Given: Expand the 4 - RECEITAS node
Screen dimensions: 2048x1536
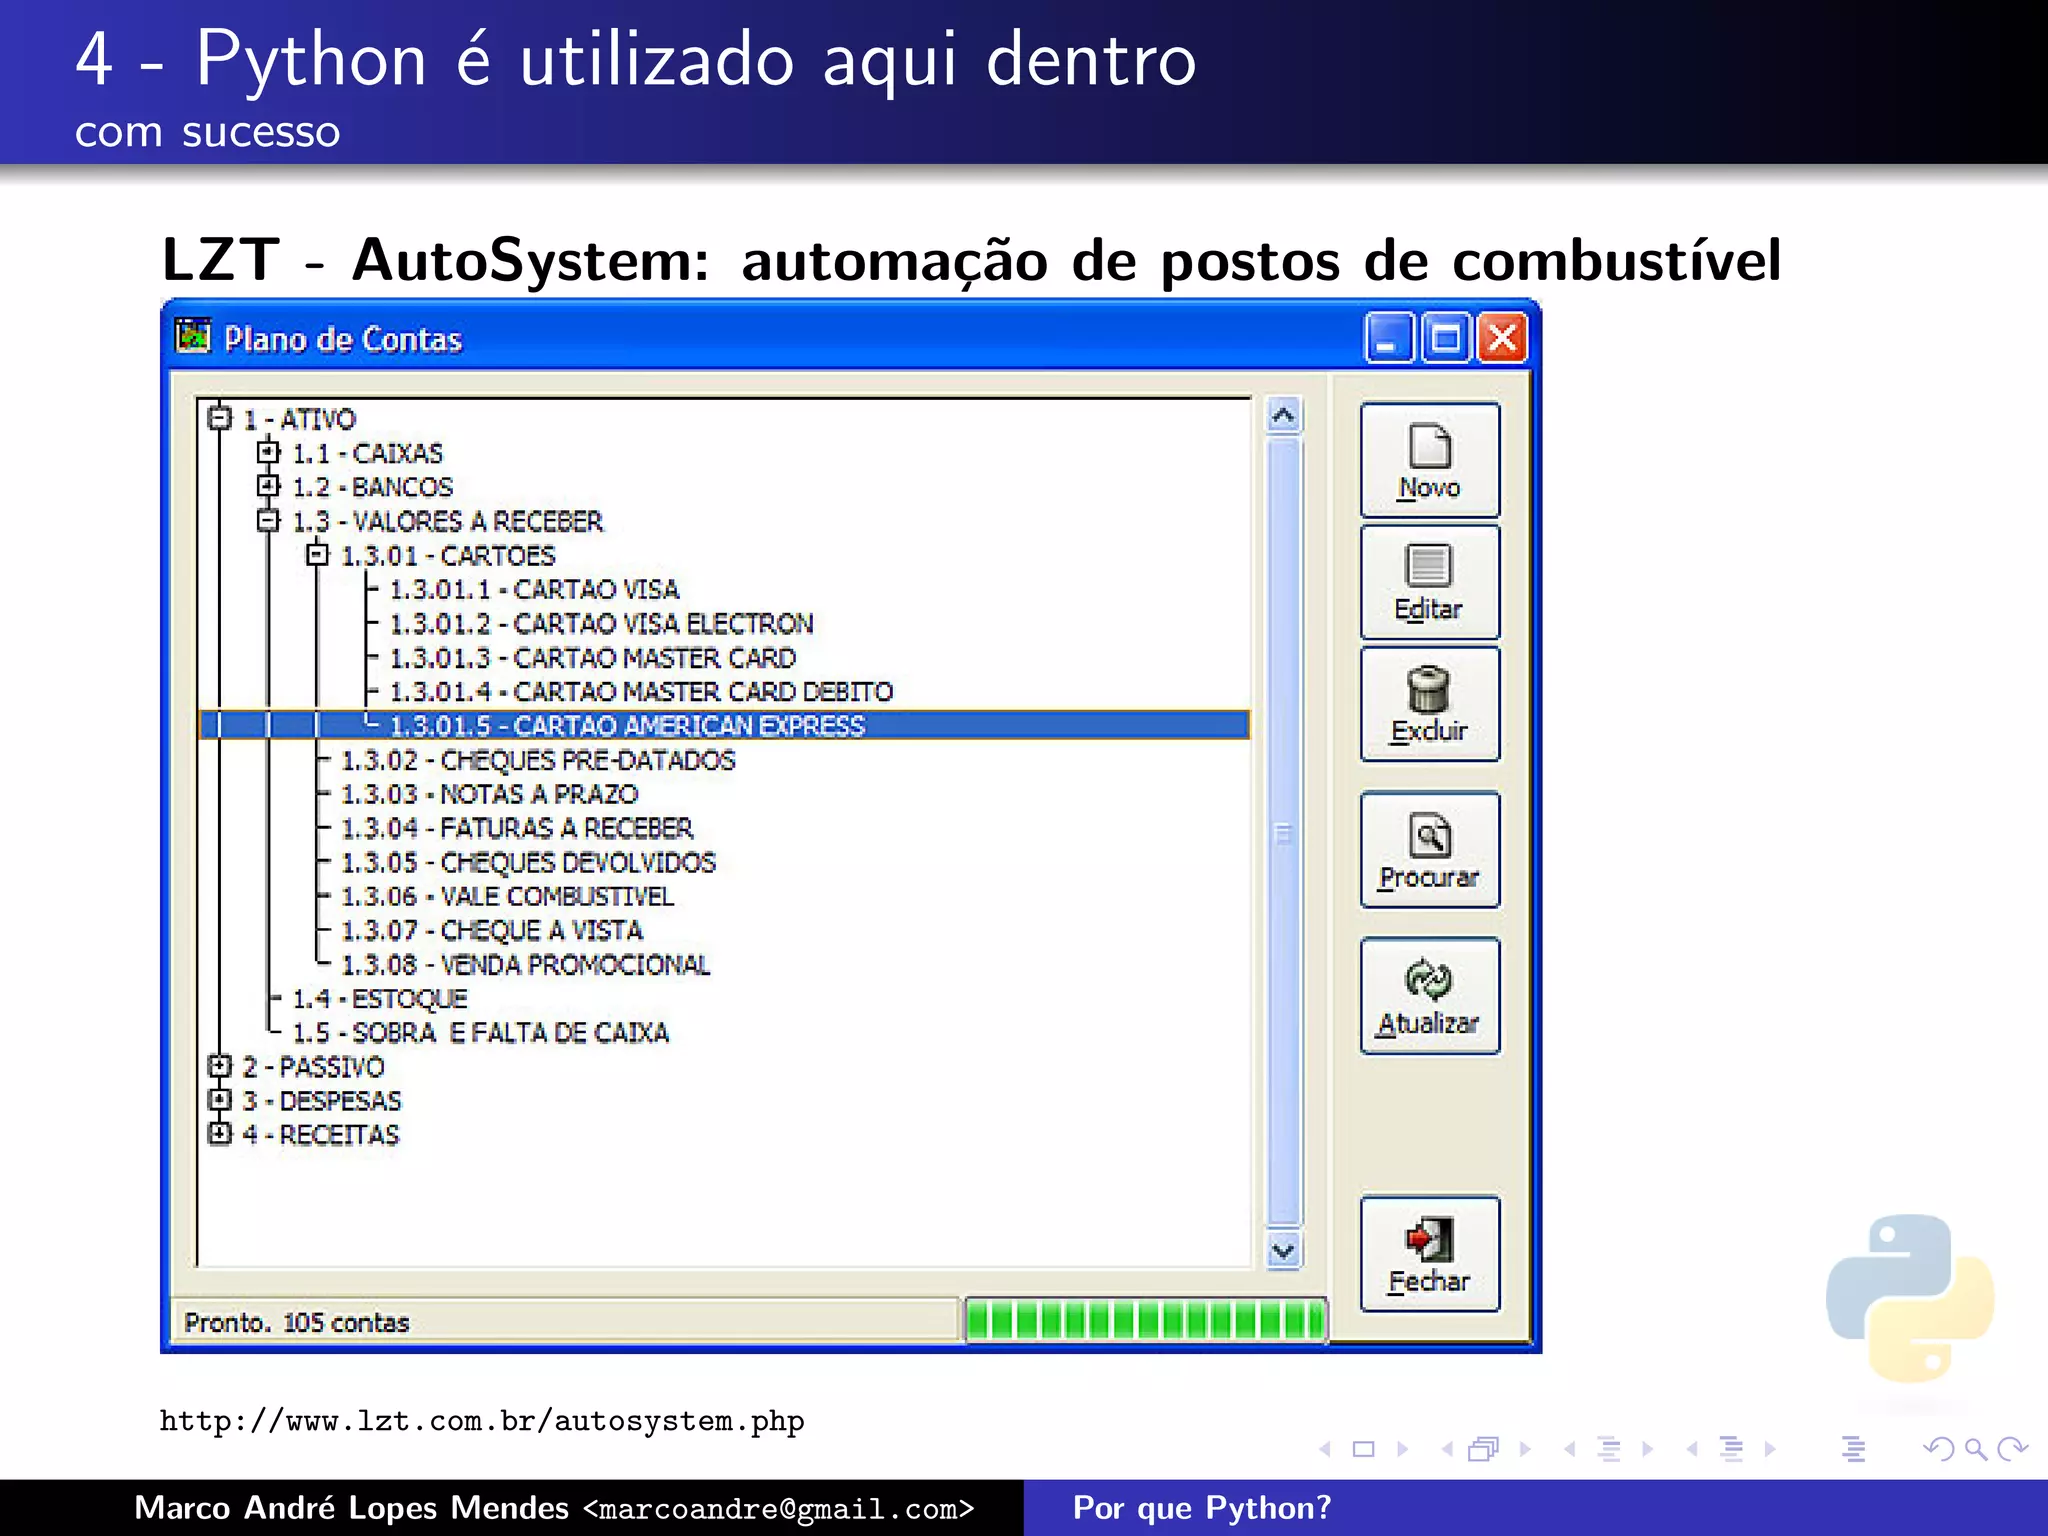Looking at the screenshot, I should point(219,1134).
